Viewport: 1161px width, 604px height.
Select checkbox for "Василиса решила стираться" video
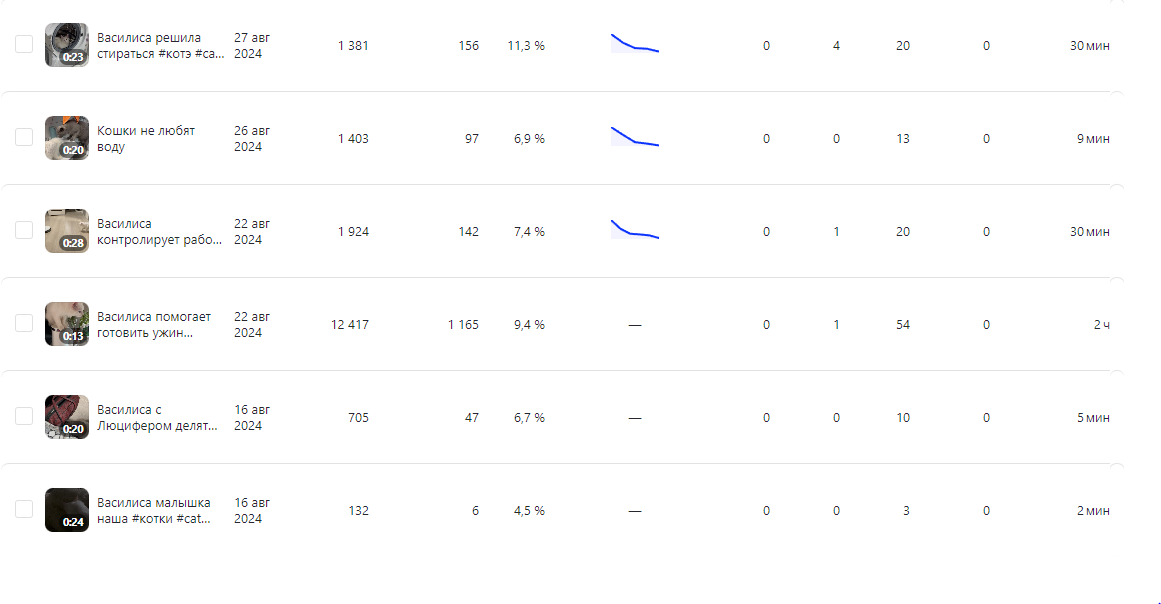(x=24, y=44)
